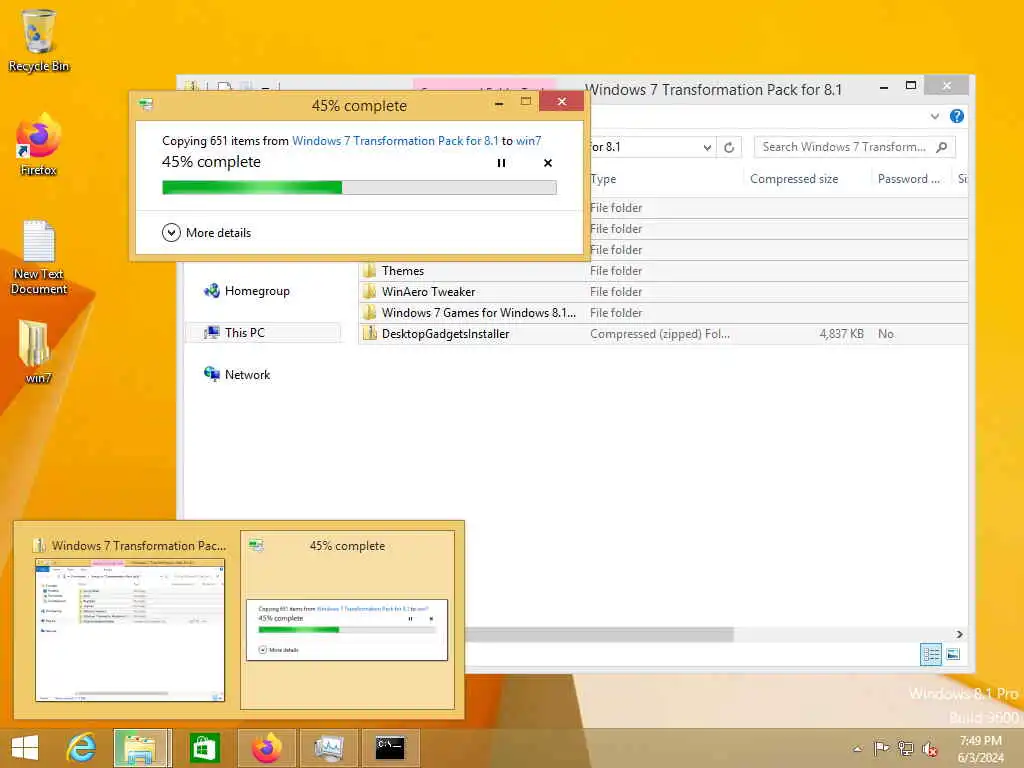Sort by Compressed size column header

click(793, 179)
